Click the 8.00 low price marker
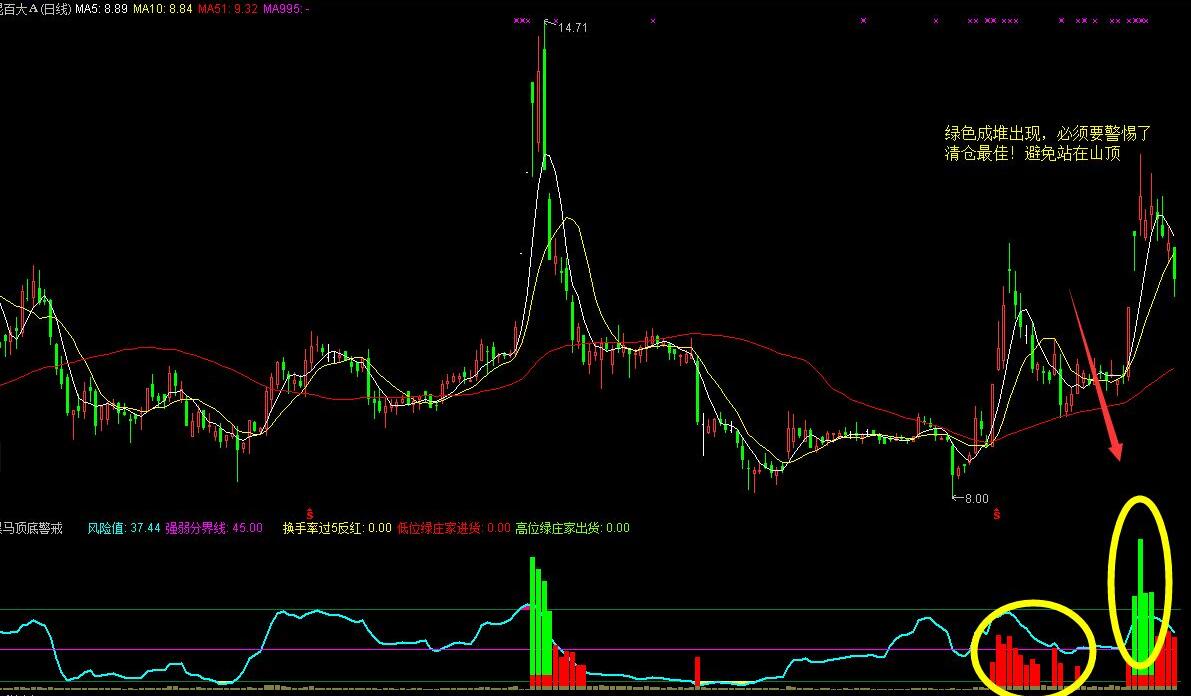Image resolution: width=1191 pixels, height=696 pixels. [x=973, y=498]
